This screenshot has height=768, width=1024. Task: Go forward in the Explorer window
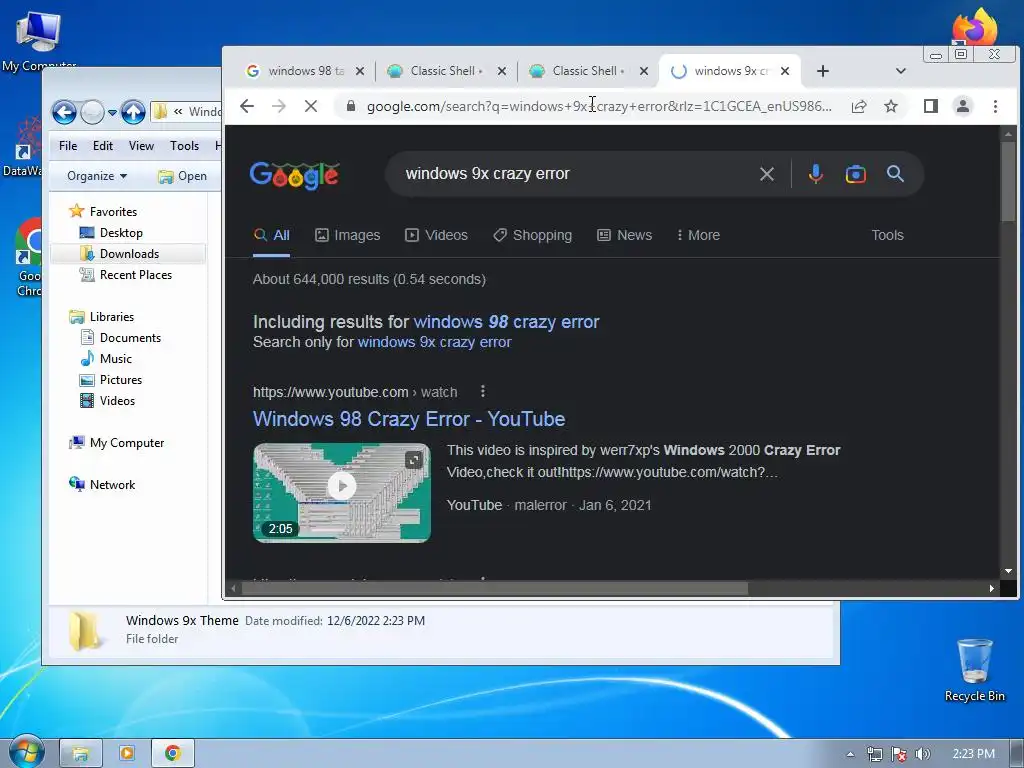tap(92, 112)
